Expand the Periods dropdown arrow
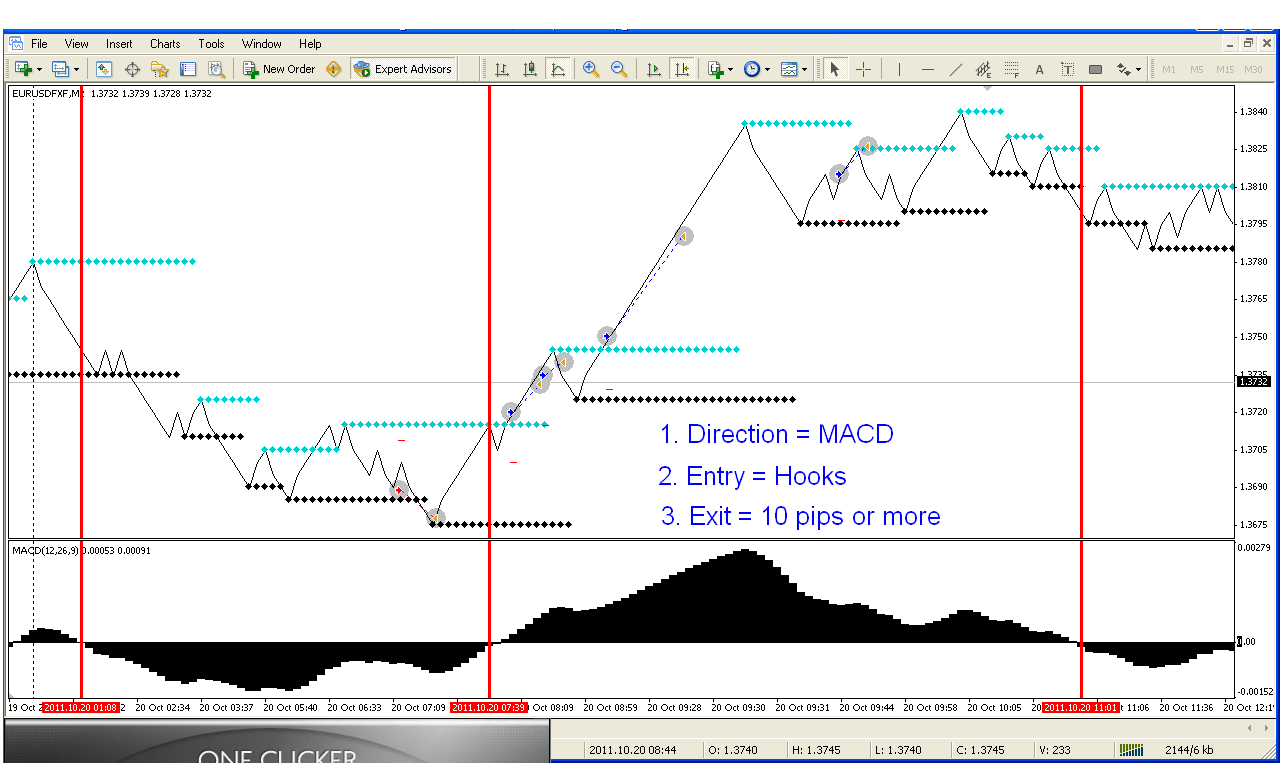Image resolution: width=1280 pixels, height=763 pixels. click(x=768, y=70)
